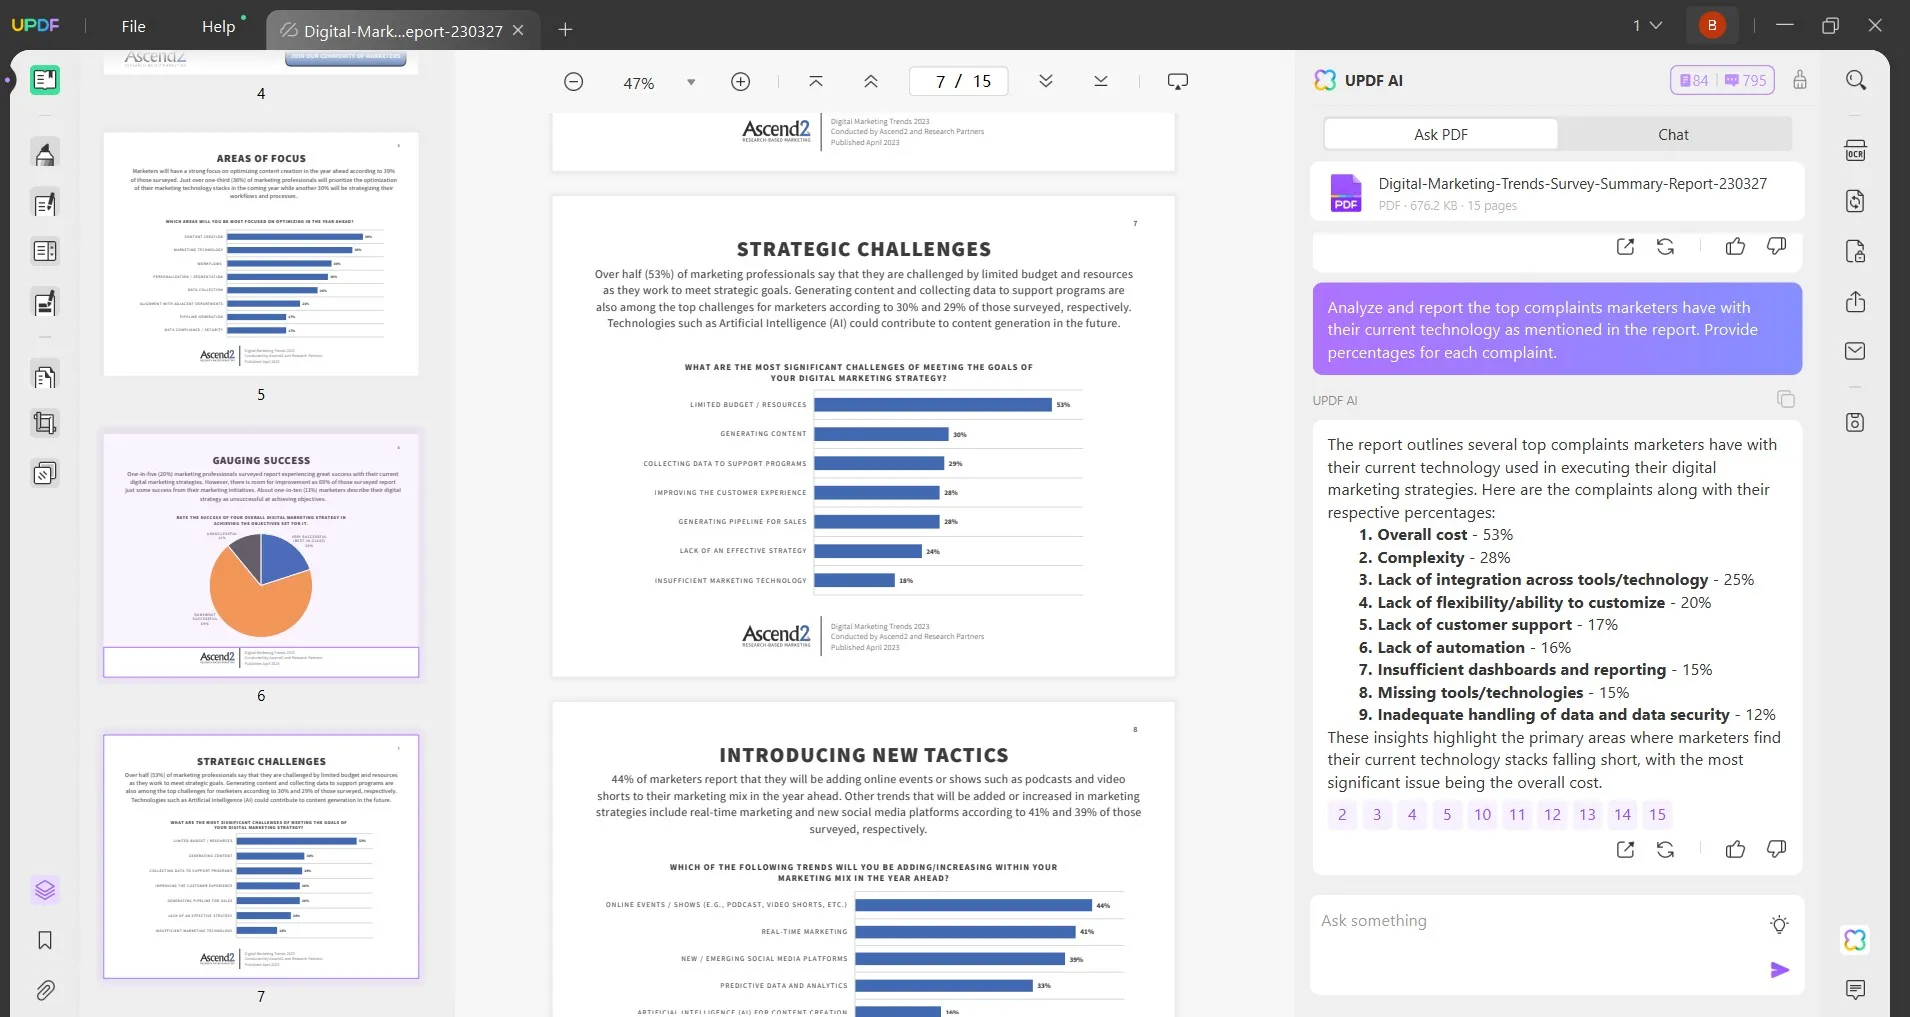Switch to the Ask PDF tab
This screenshot has height=1017, width=1910.
pos(1441,134)
